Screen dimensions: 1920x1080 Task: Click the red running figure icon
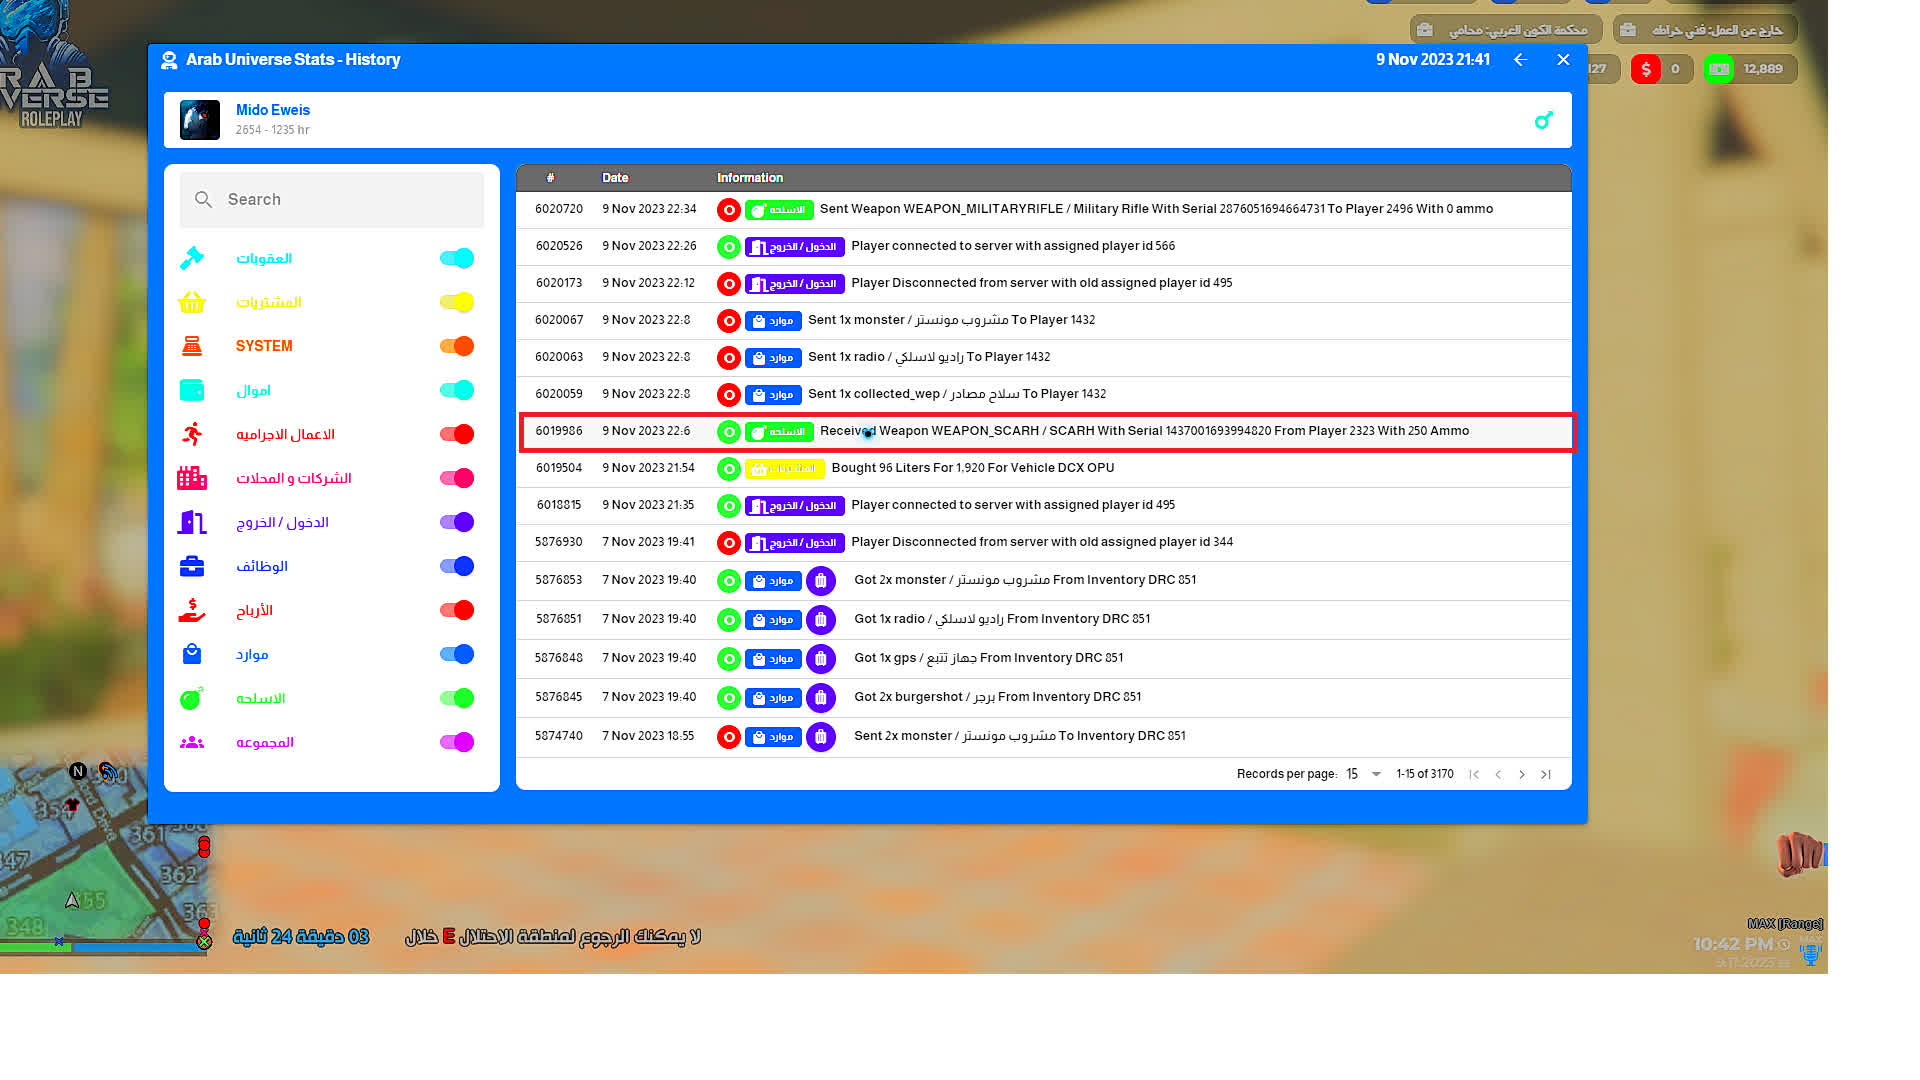(192, 434)
